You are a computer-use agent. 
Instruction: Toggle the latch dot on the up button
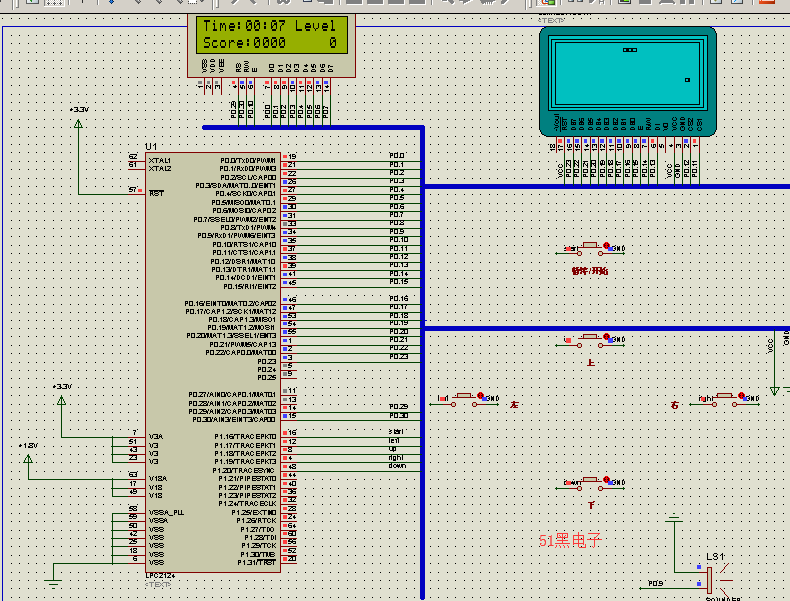pyautogui.click(x=607, y=337)
